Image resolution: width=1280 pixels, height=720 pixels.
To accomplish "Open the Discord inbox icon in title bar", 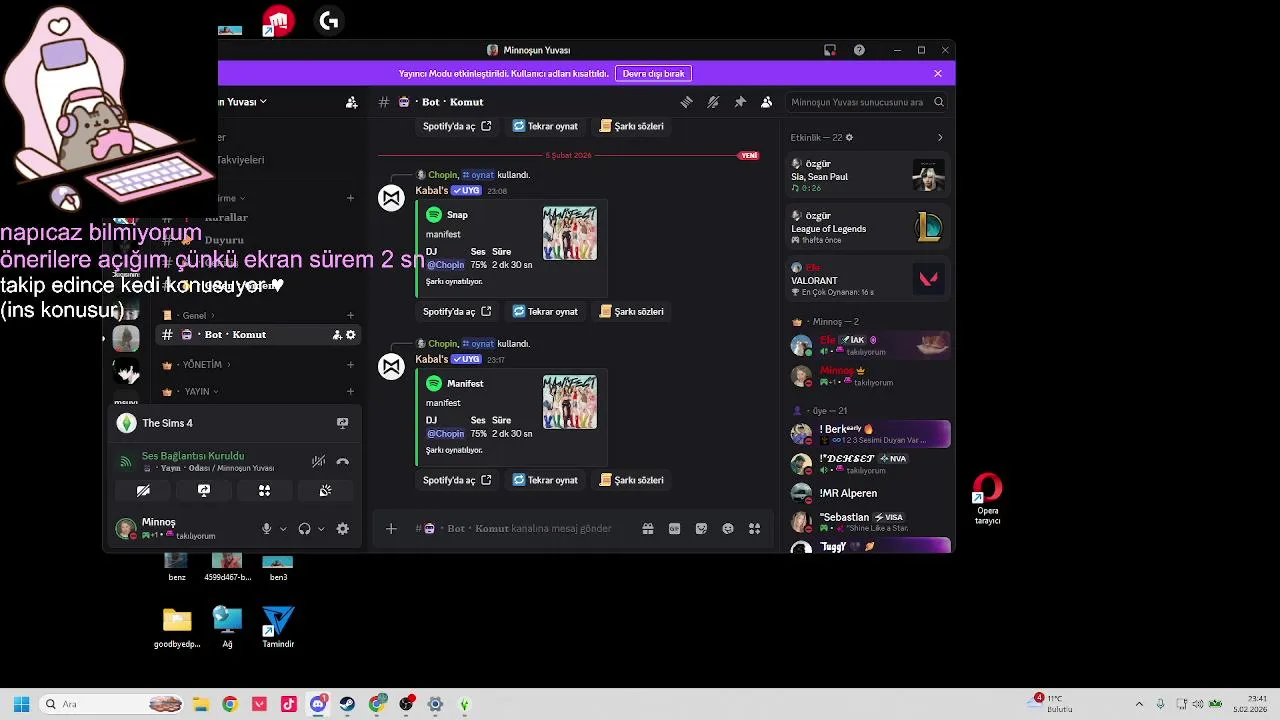I will pos(830,50).
